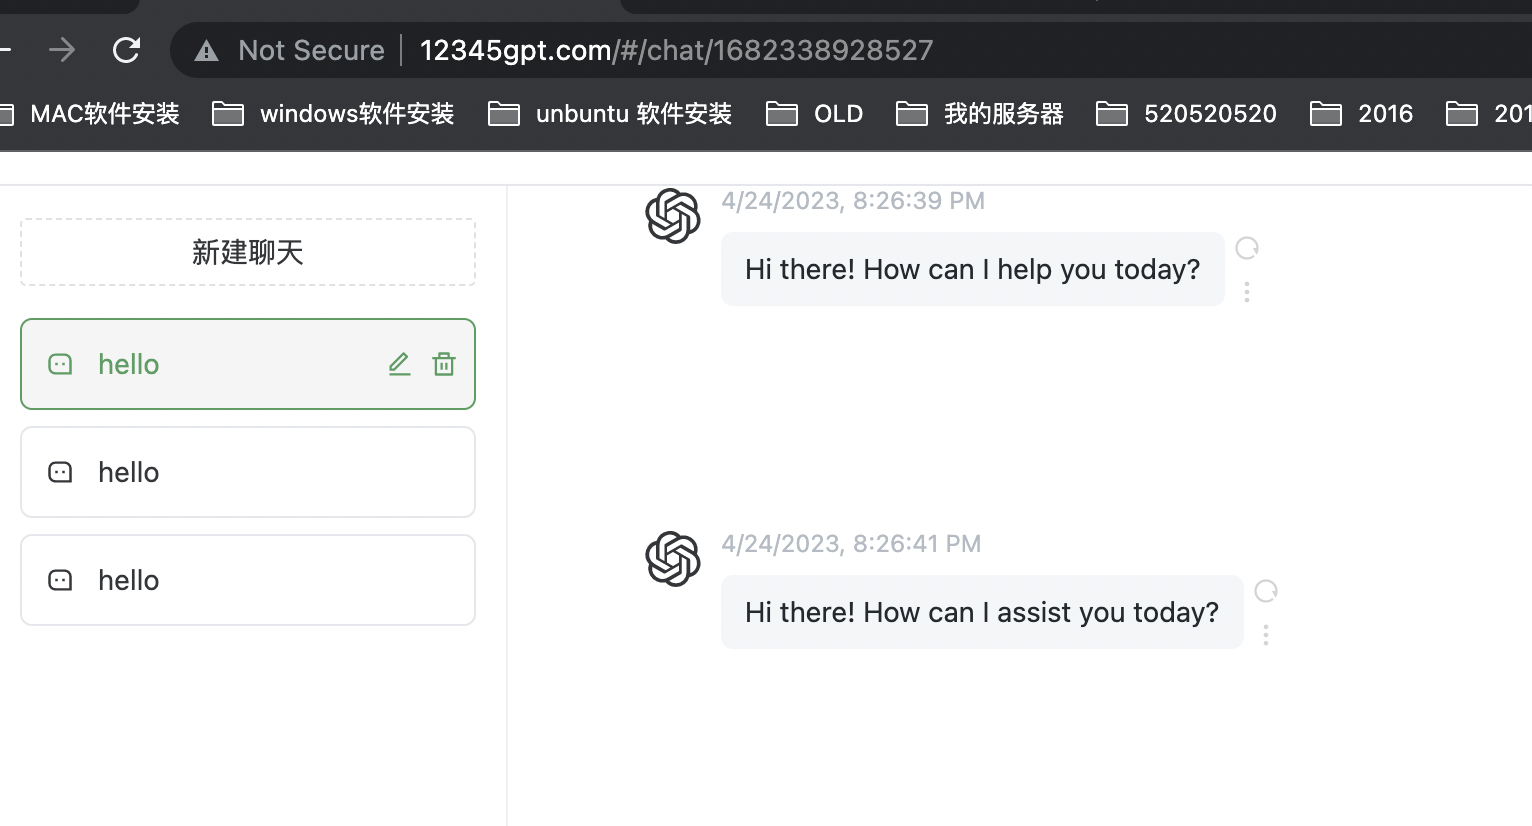
Task: Regenerate the "help you today" response
Action: 1247,248
